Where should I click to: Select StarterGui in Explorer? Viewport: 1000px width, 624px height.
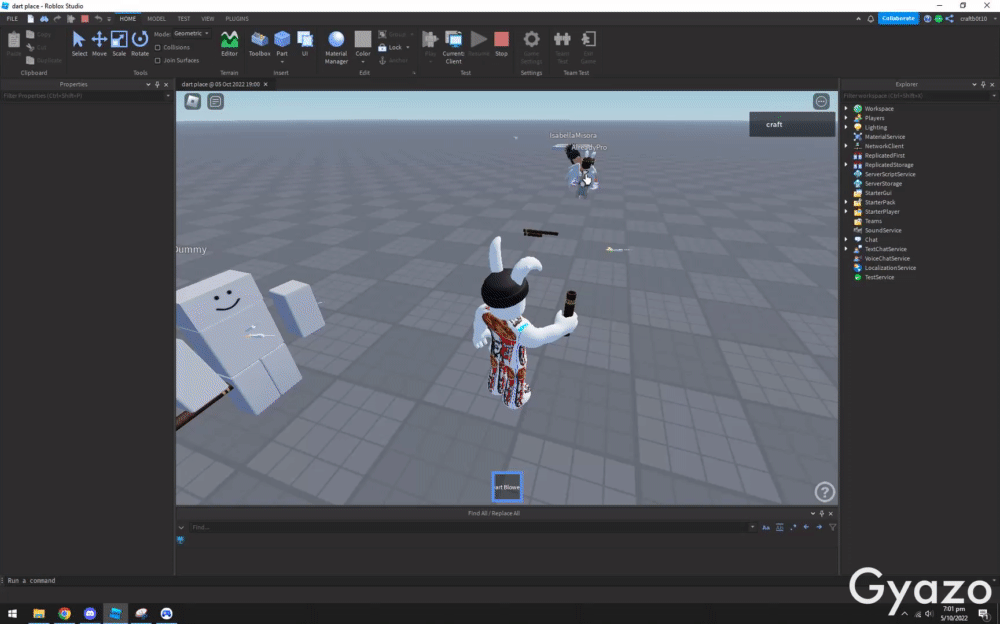point(878,193)
